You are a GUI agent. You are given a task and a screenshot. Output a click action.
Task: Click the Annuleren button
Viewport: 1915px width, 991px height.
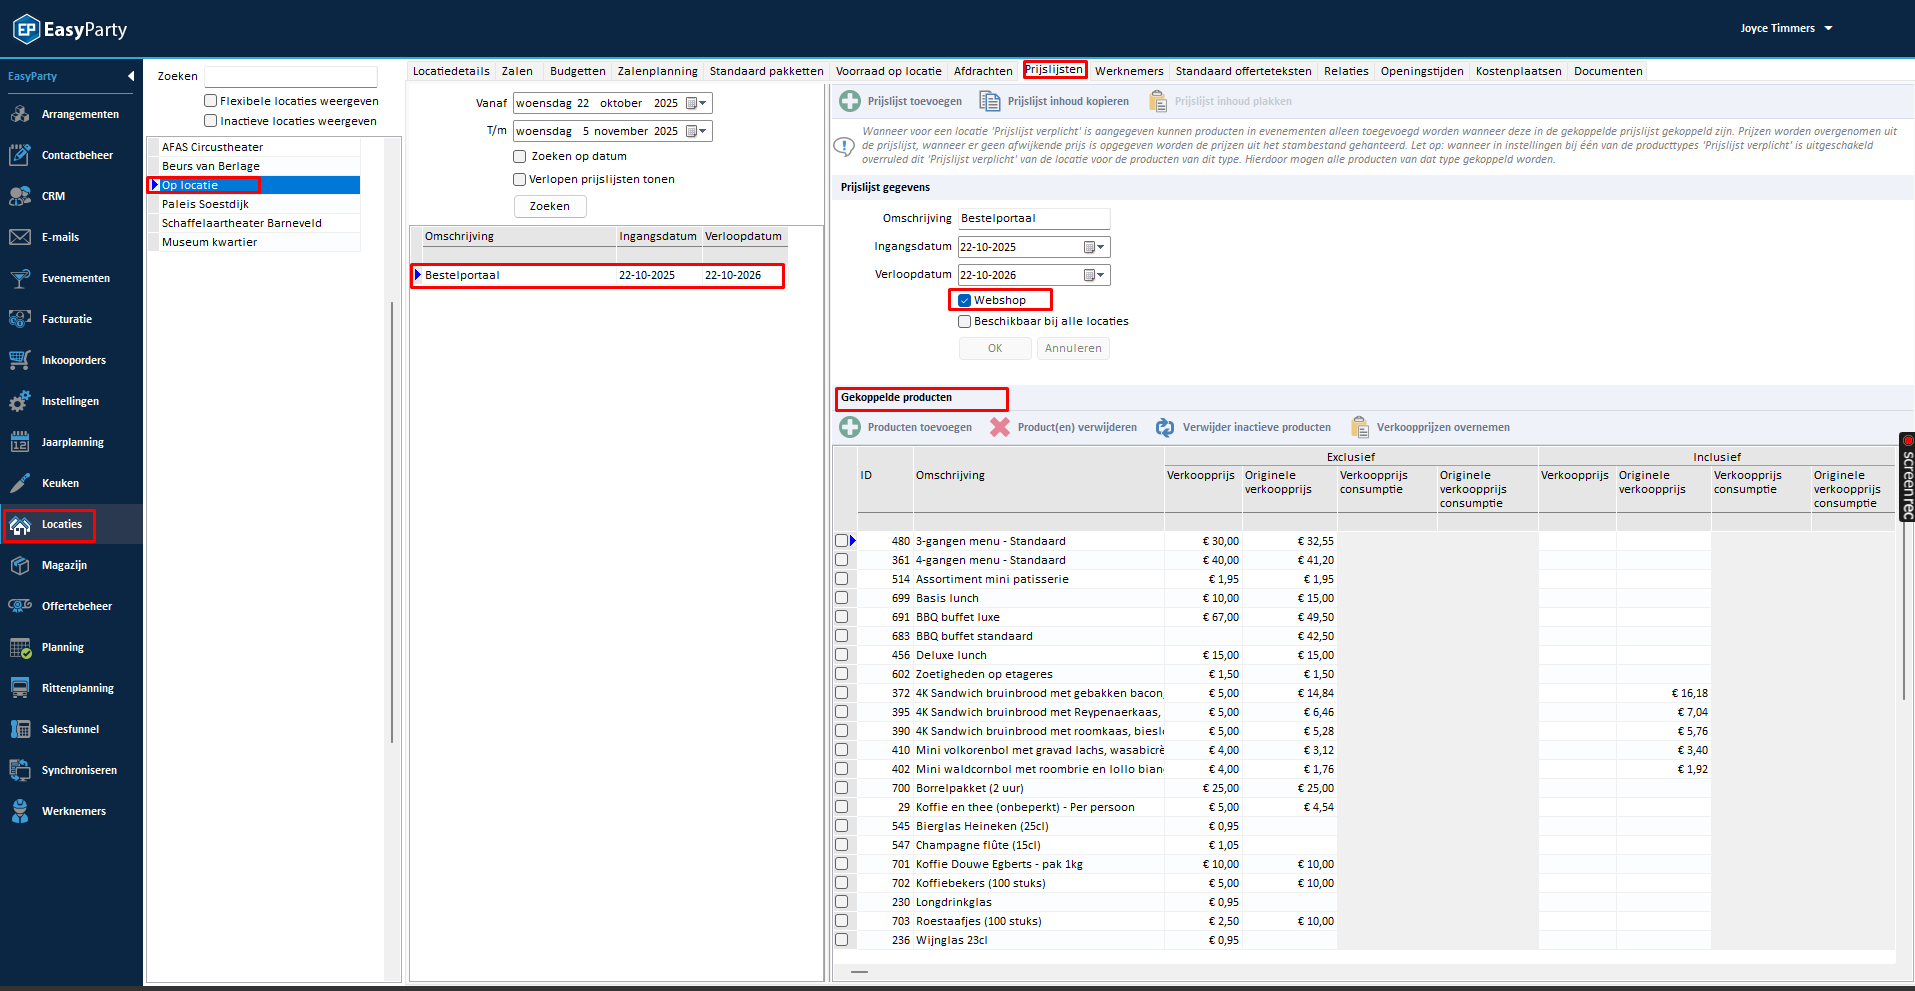(1072, 348)
